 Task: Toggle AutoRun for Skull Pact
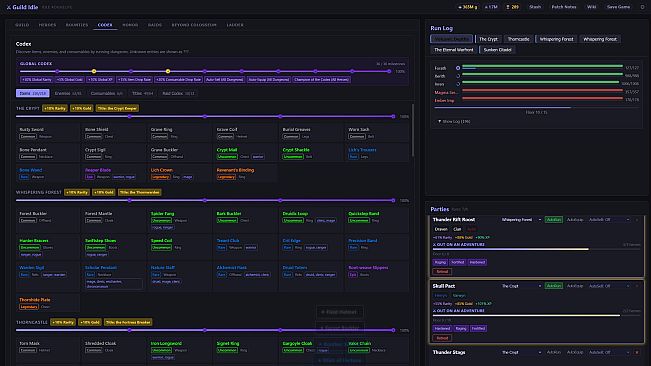tap(553, 286)
